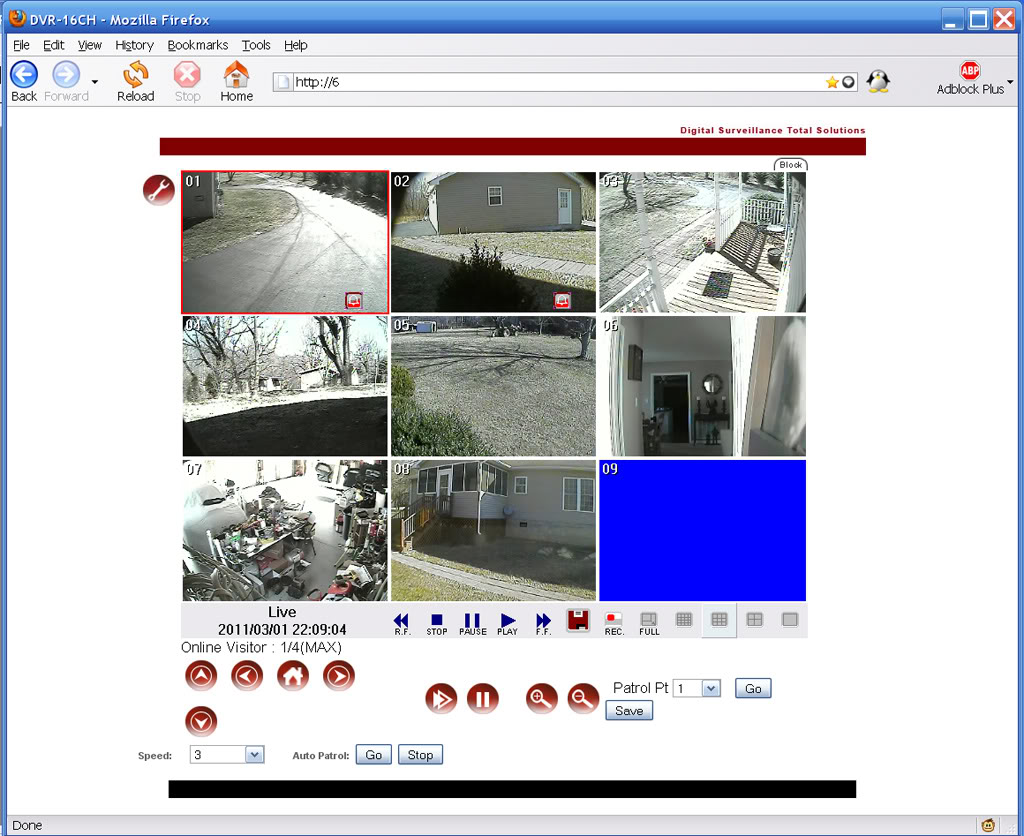Screen dimensions: 1024x836
Task: Select the four-camera quad layout
Action: 754,620
